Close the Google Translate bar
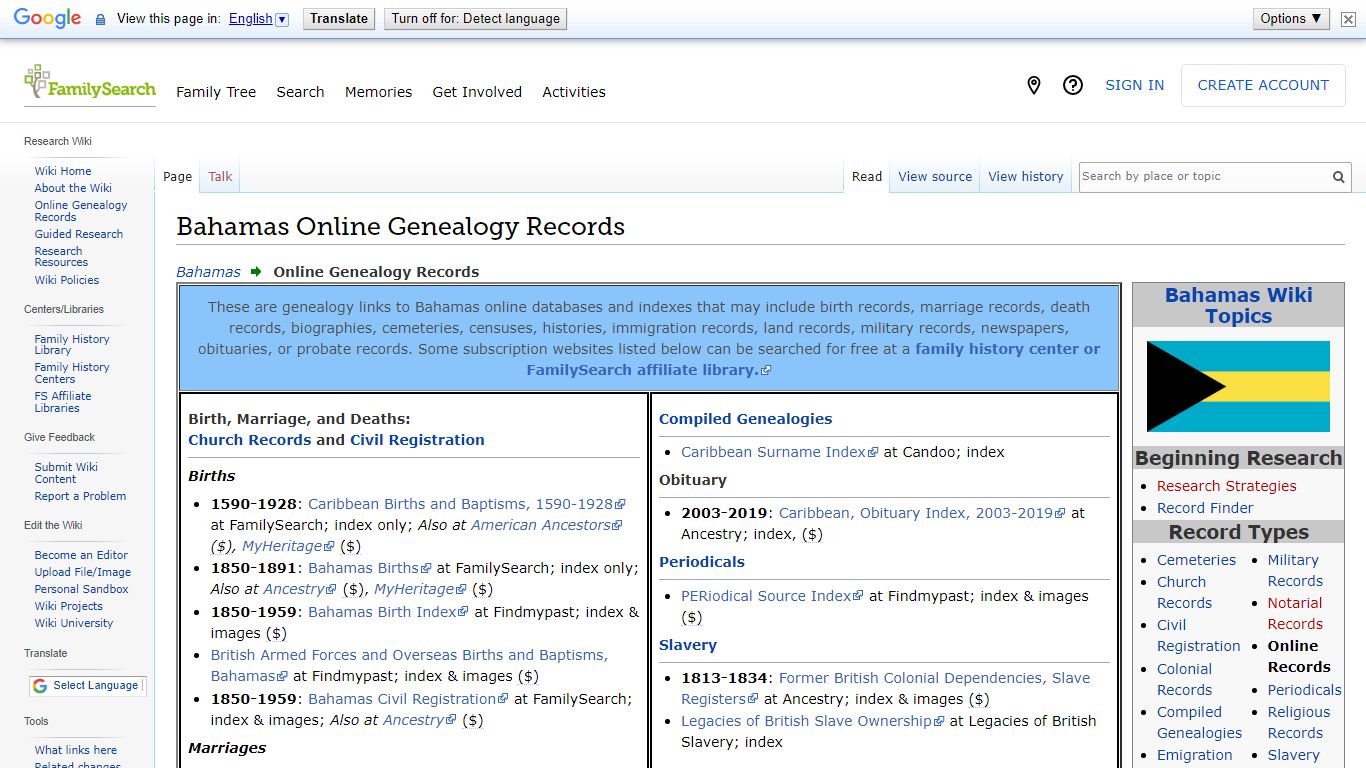 1349,19
